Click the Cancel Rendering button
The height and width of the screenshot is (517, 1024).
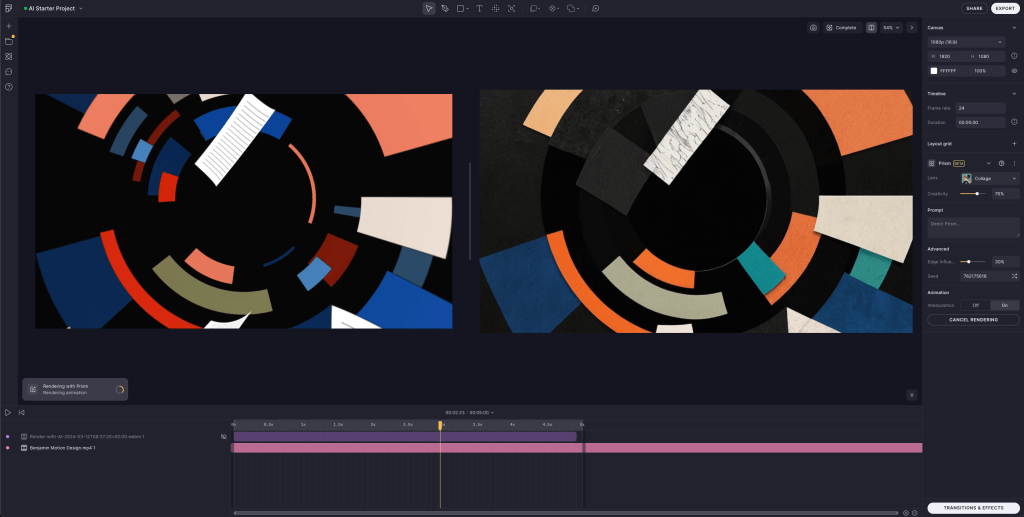(973, 320)
